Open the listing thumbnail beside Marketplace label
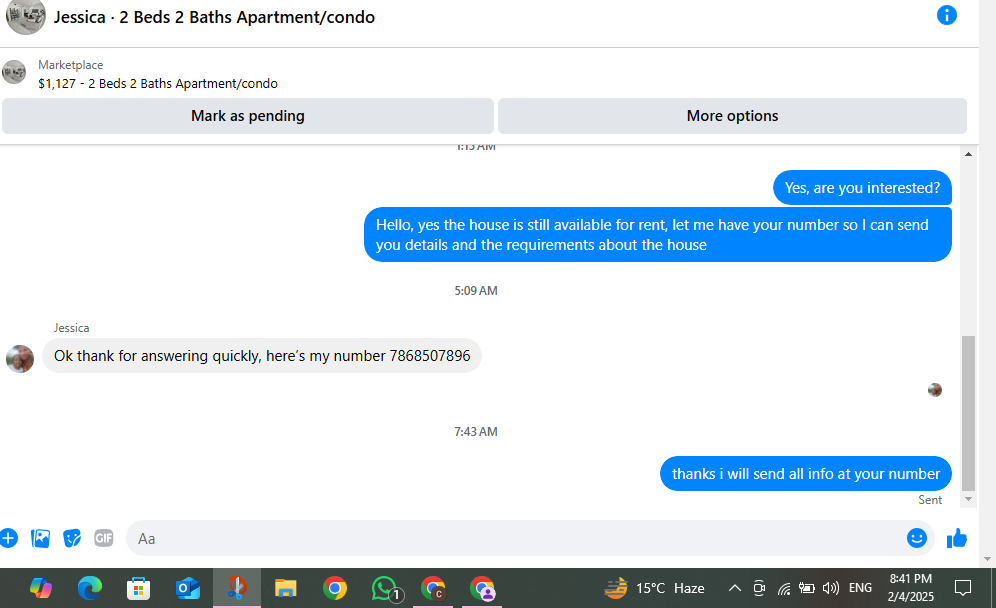This screenshot has width=996, height=608. (14, 72)
